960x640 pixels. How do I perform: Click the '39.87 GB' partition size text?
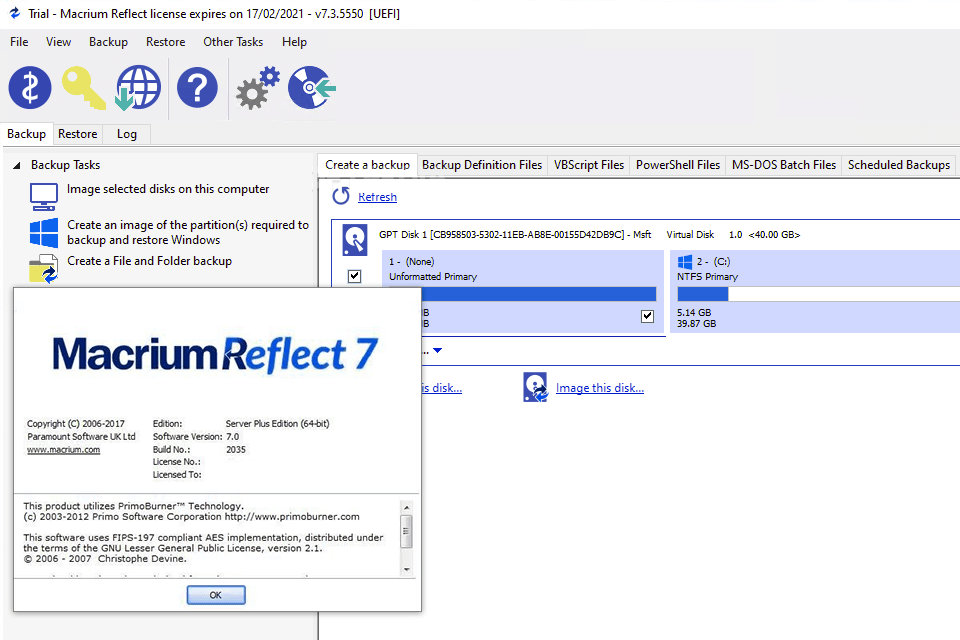[x=697, y=323]
